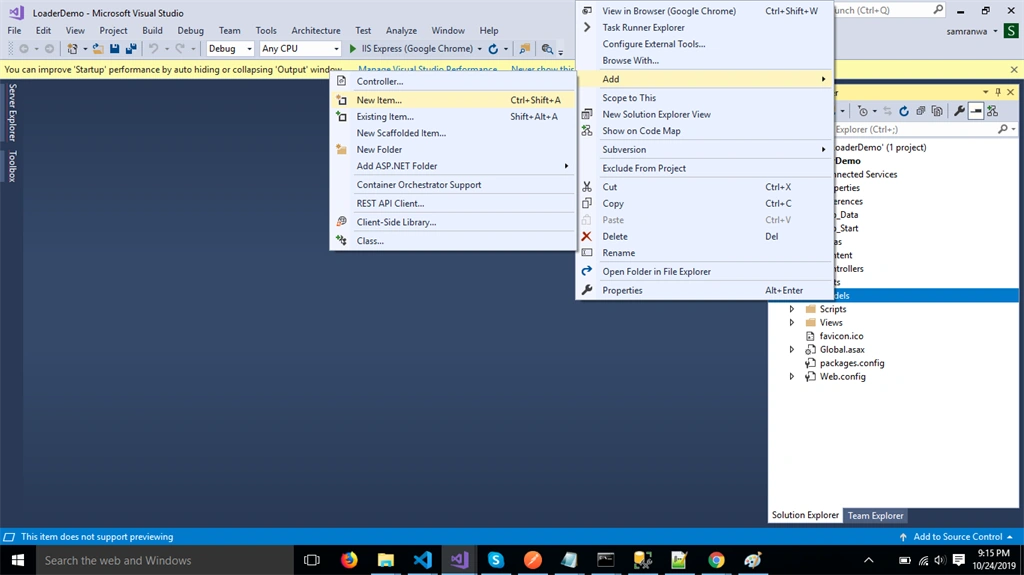The height and width of the screenshot is (575, 1024).
Task: Click the Search Solution Explorer input field
Action: (914, 129)
